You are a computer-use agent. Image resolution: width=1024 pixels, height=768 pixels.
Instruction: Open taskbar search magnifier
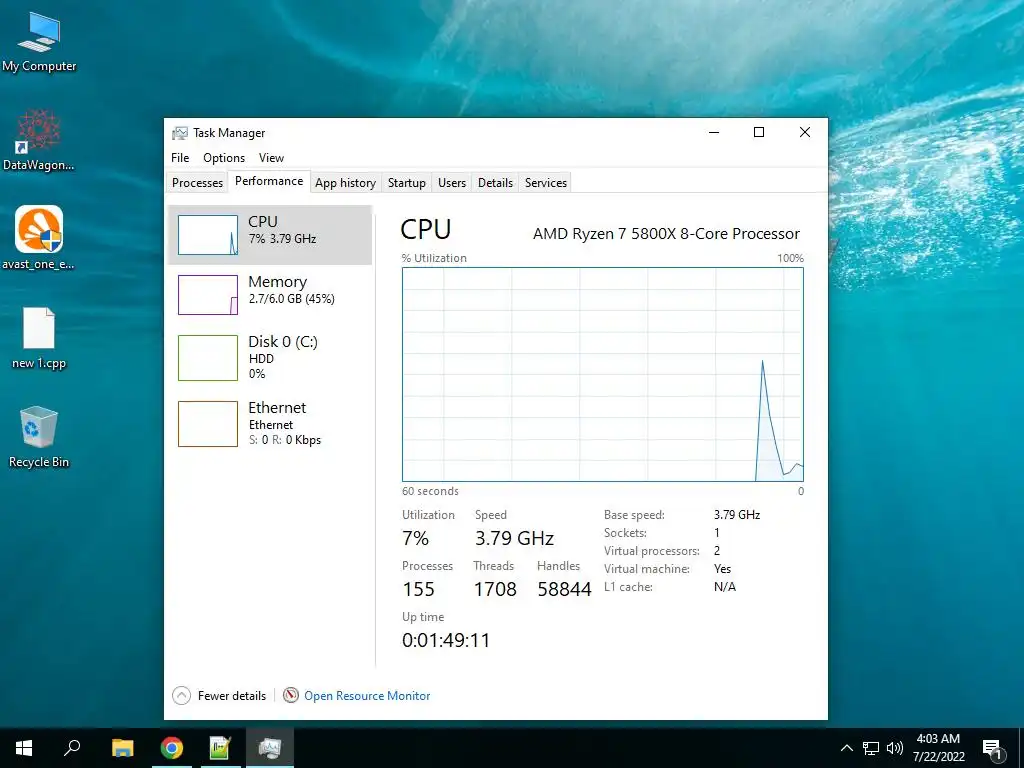pyautogui.click(x=72, y=748)
